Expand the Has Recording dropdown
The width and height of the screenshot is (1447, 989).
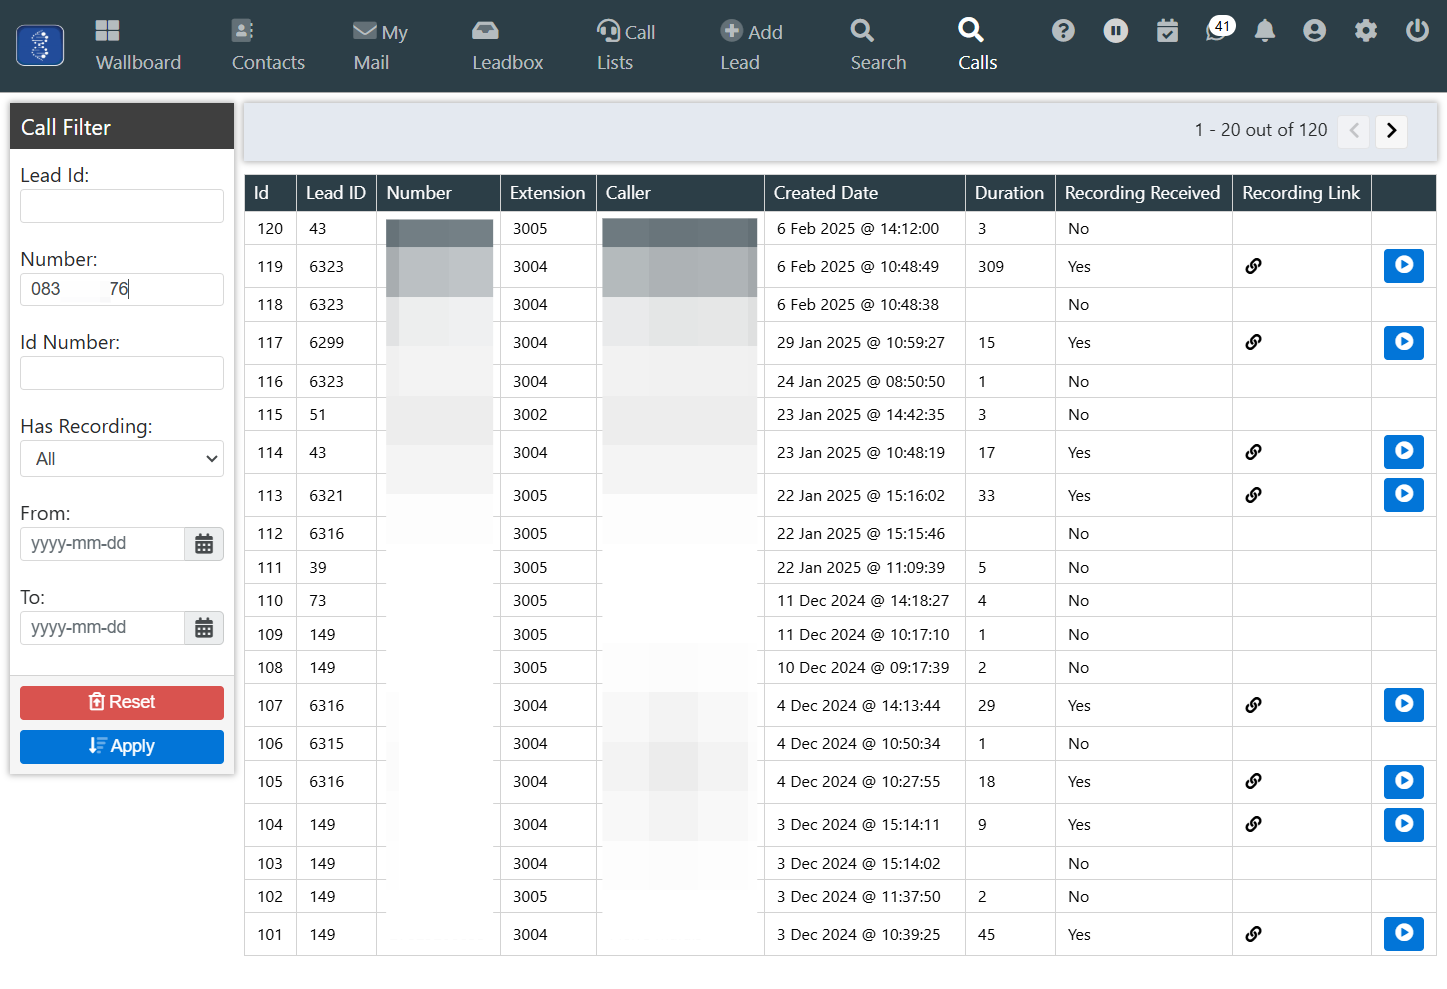click(122, 459)
